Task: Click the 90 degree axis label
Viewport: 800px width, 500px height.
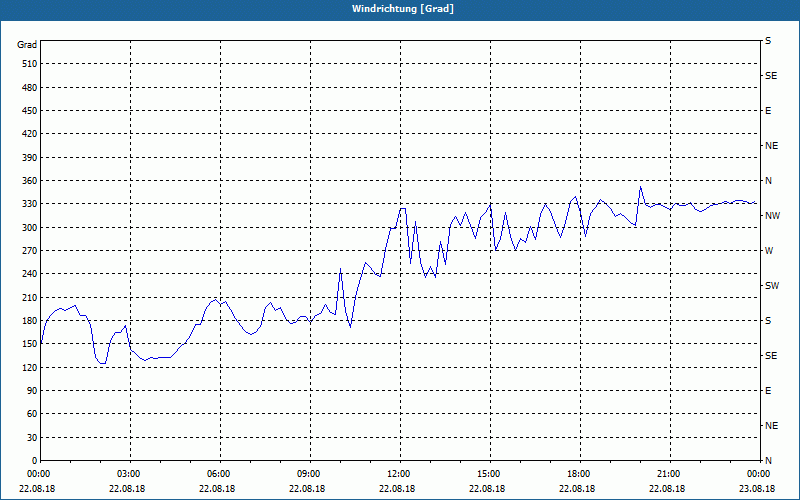Action: [x=32, y=390]
